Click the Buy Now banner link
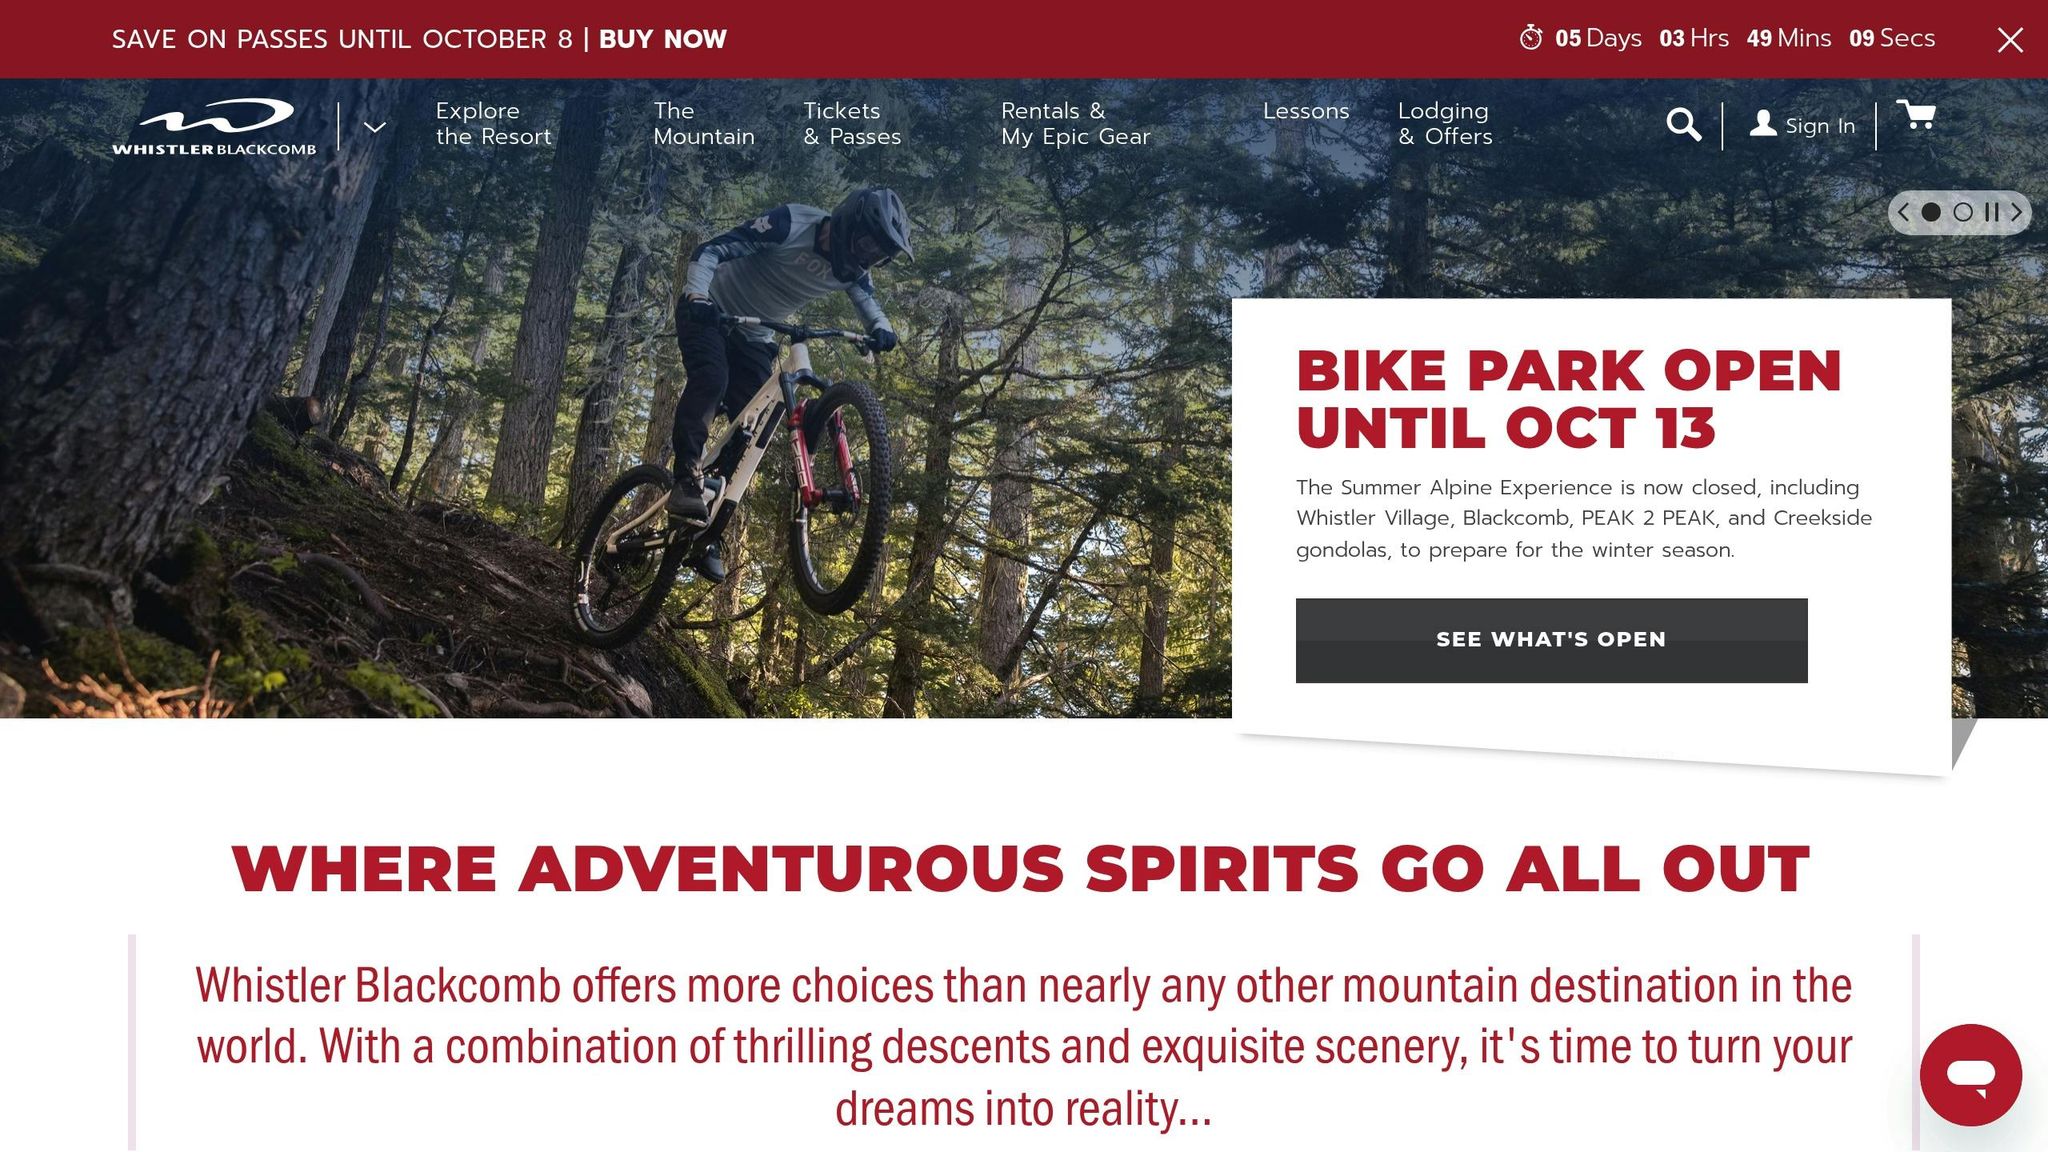The height and width of the screenshot is (1152, 2048). [x=662, y=39]
